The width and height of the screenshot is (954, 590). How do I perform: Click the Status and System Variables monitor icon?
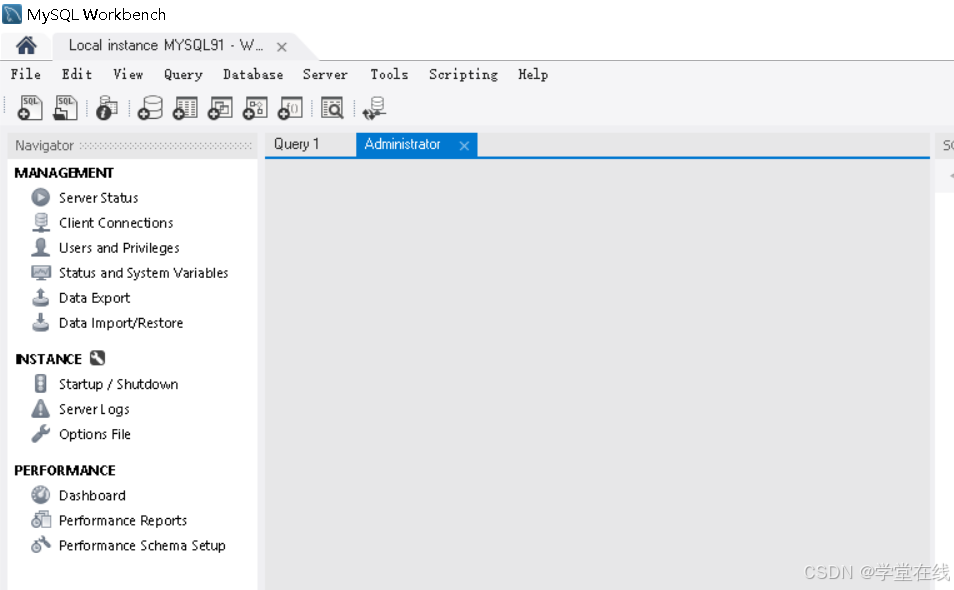tap(41, 272)
